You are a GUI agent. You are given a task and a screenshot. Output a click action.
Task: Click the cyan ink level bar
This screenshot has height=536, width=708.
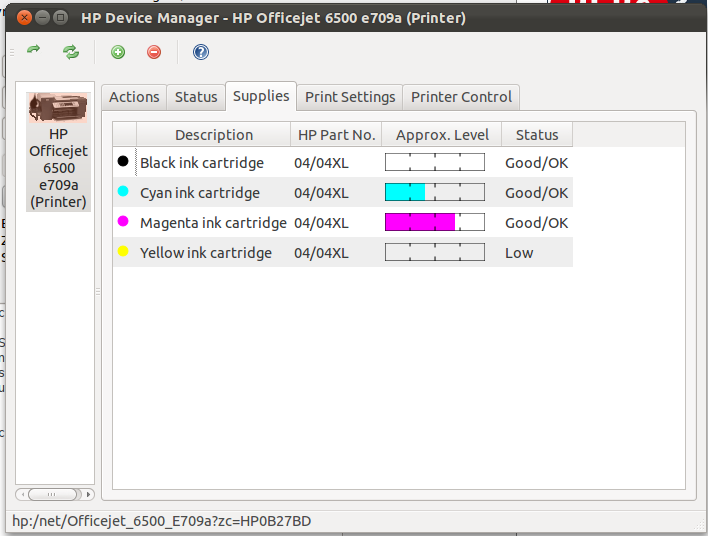click(435, 192)
